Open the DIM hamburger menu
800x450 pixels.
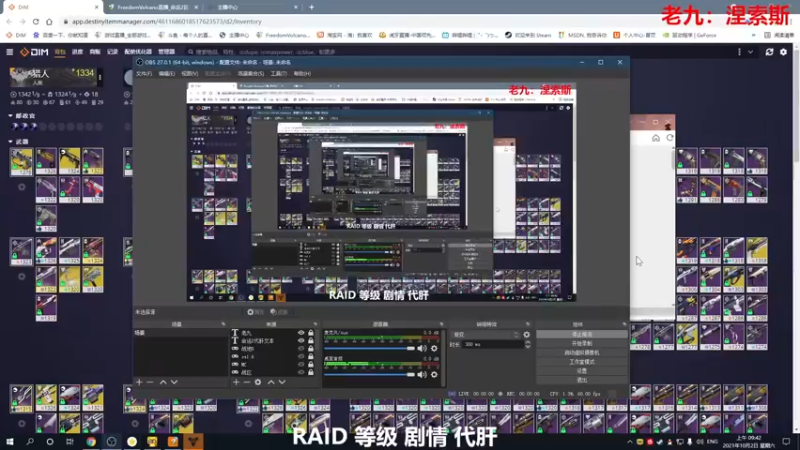(x=10, y=52)
